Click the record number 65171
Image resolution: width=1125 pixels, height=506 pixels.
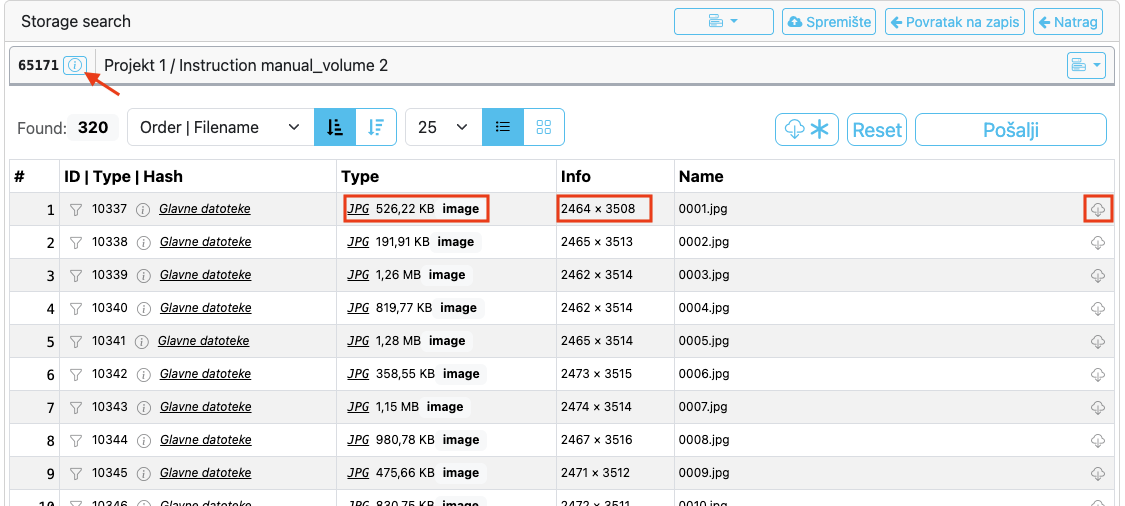coord(39,65)
